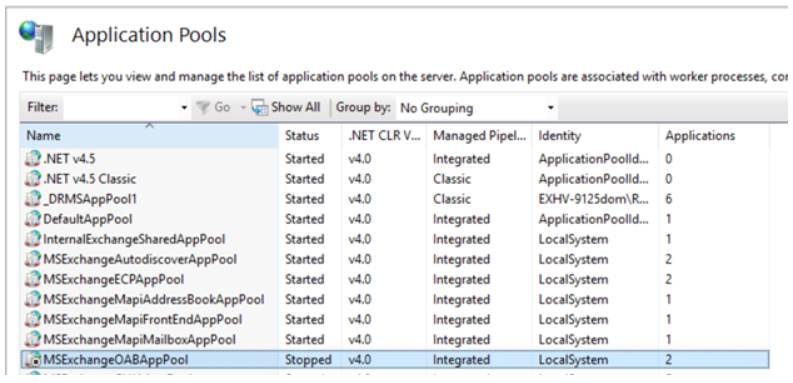793x383 pixels.
Task: Select the MSExchangeMapiFrontEndAppPool name
Action: coord(143,320)
